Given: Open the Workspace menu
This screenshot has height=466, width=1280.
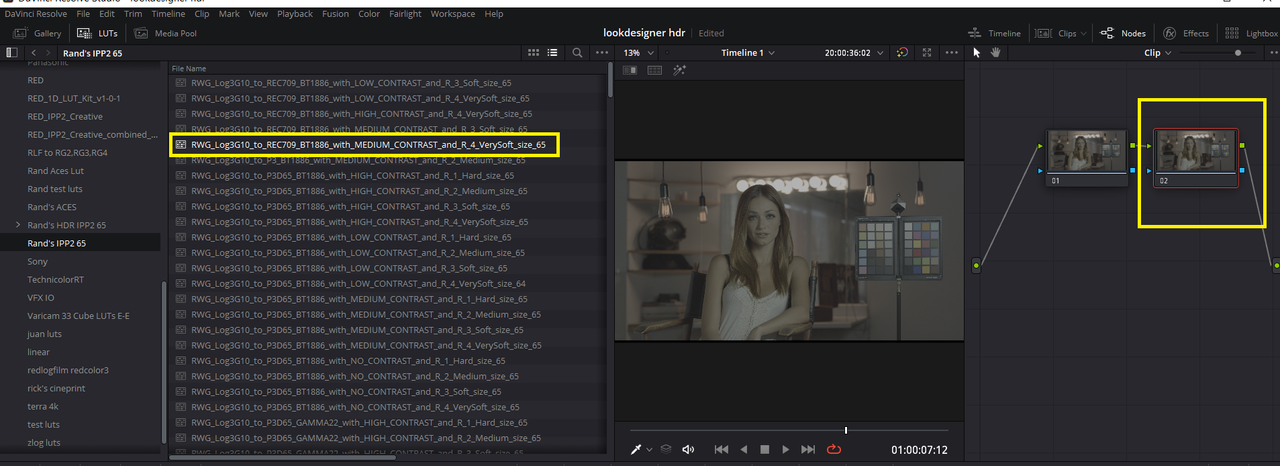Looking at the screenshot, I should click(x=454, y=14).
